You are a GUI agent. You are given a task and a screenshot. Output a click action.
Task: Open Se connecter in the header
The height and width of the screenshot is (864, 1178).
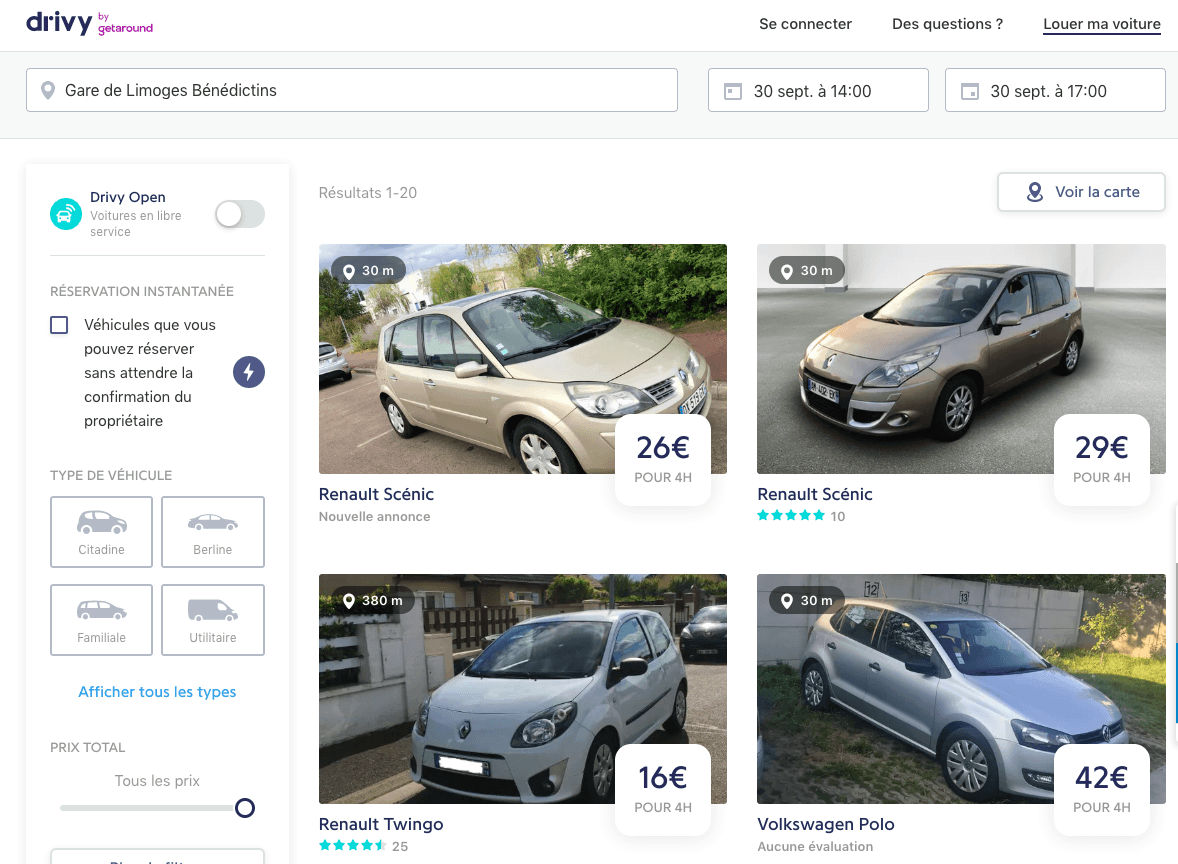click(805, 24)
